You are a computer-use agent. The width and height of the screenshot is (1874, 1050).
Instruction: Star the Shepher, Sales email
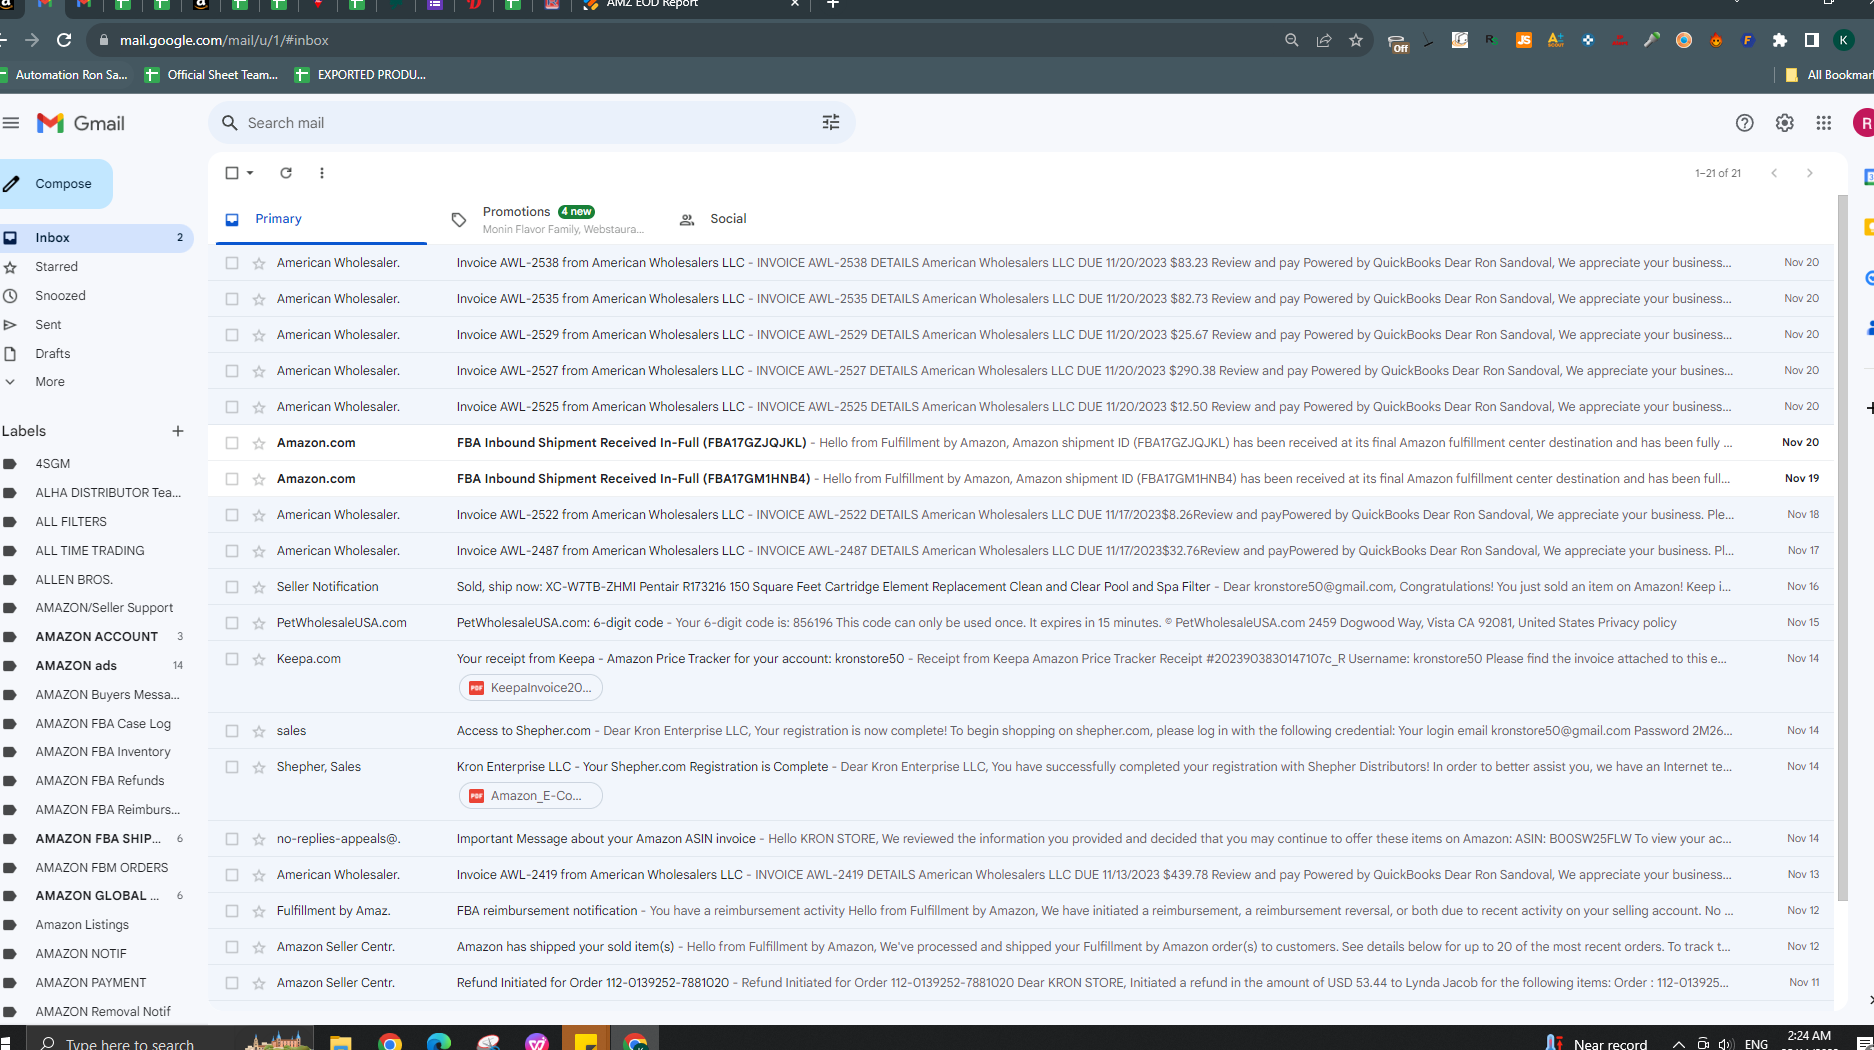259,767
